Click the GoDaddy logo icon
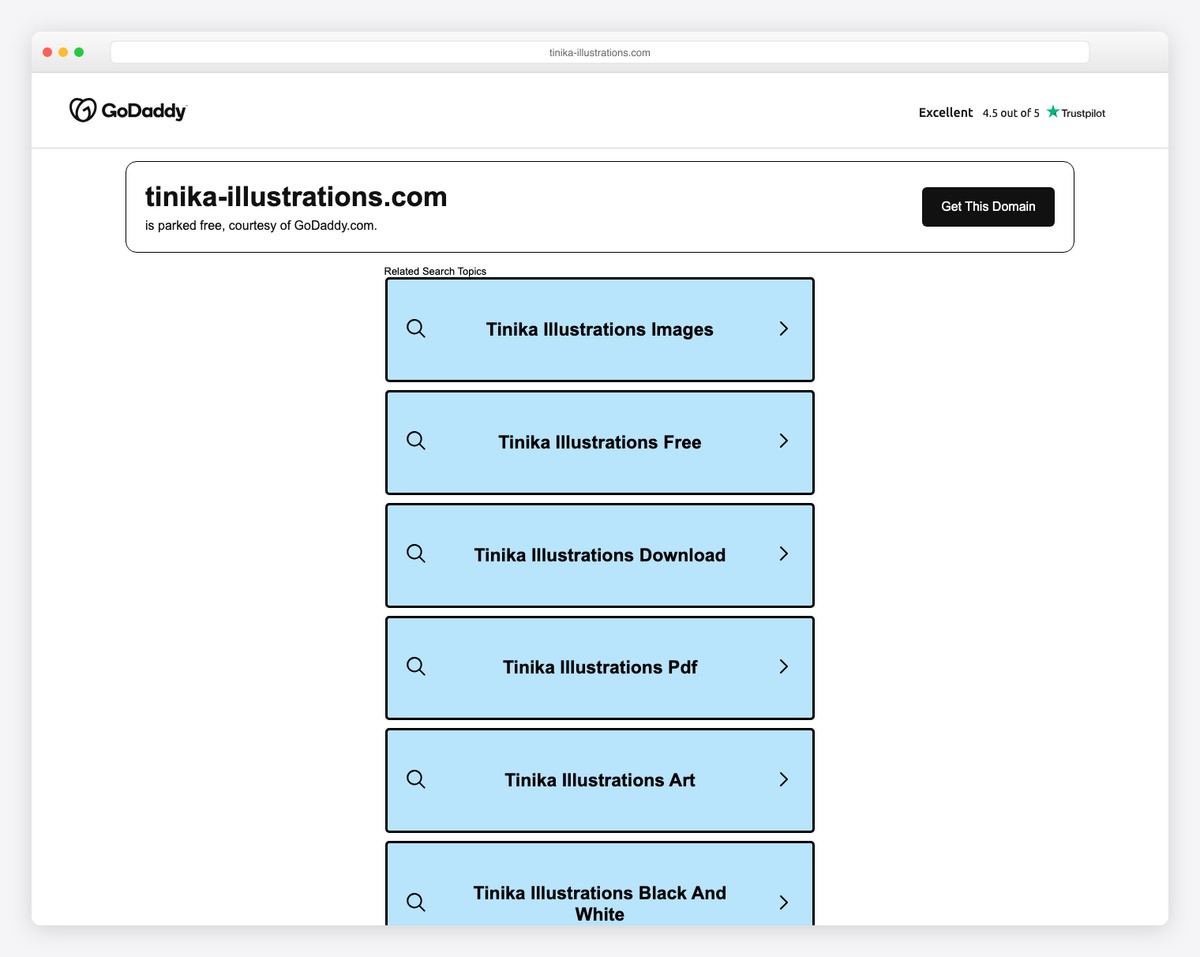The height and width of the screenshot is (957, 1200). (x=80, y=110)
